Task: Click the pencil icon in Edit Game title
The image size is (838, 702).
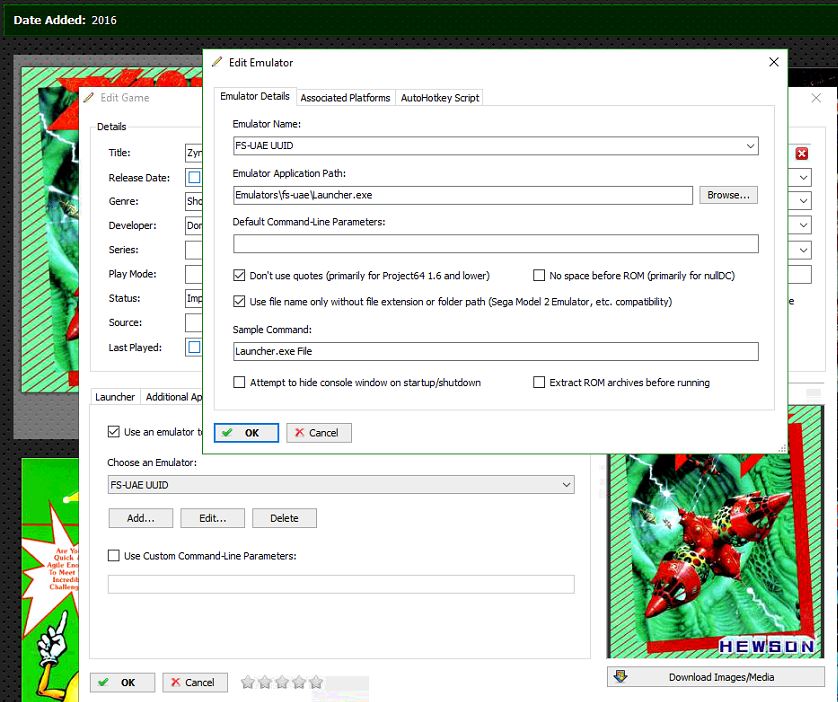Action: [x=89, y=97]
